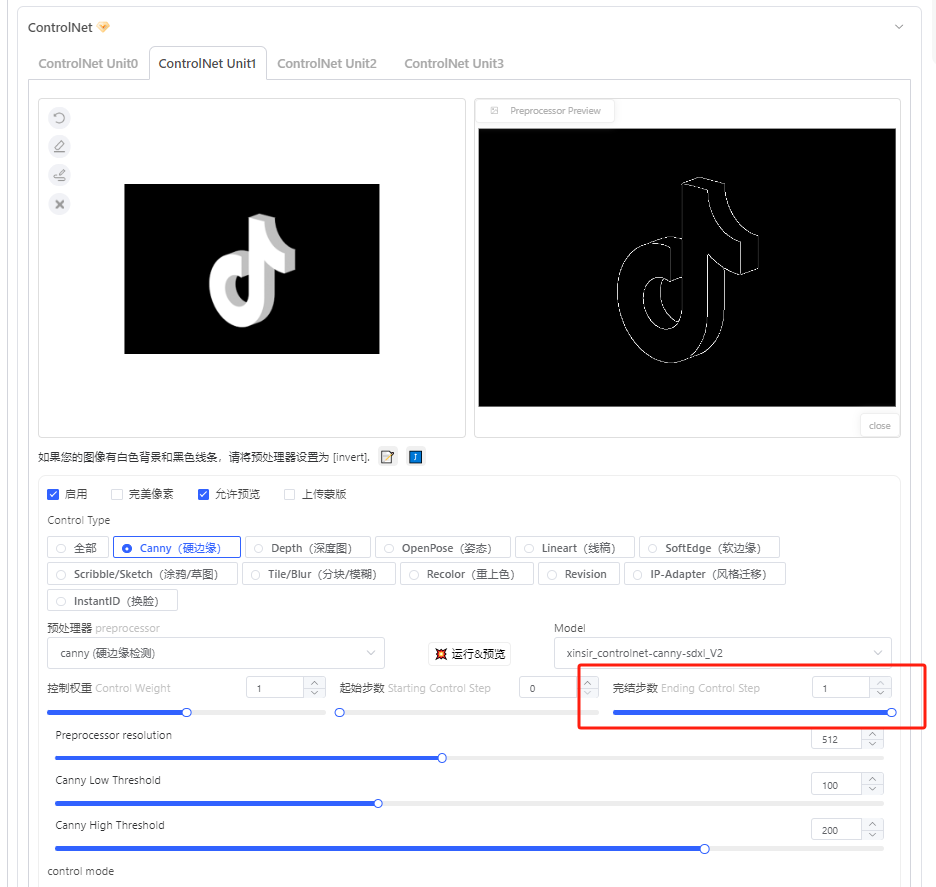Select the Lineart control type
Screen dimensions: 936x887
pos(574,547)
